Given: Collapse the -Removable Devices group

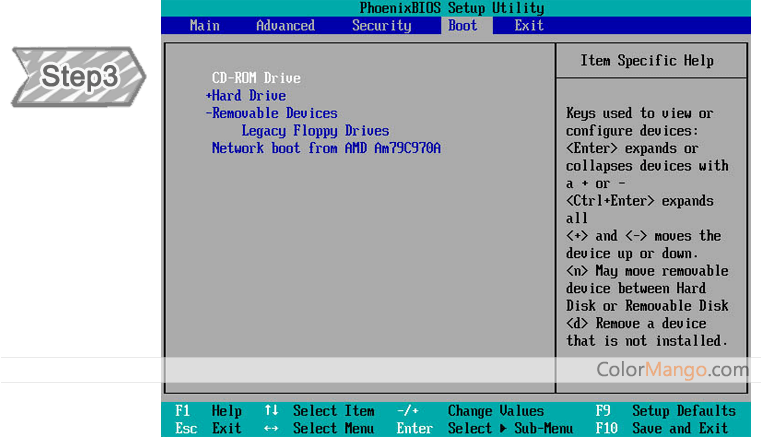Looking at the screenshot, I should coord(271,113).
